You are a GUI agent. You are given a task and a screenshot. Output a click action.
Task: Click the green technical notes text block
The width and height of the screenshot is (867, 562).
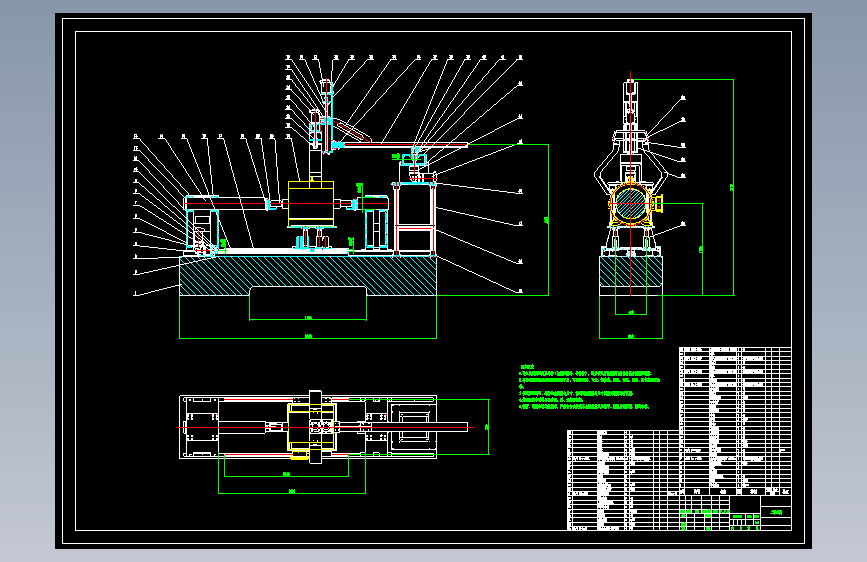(x=589, y=387)
